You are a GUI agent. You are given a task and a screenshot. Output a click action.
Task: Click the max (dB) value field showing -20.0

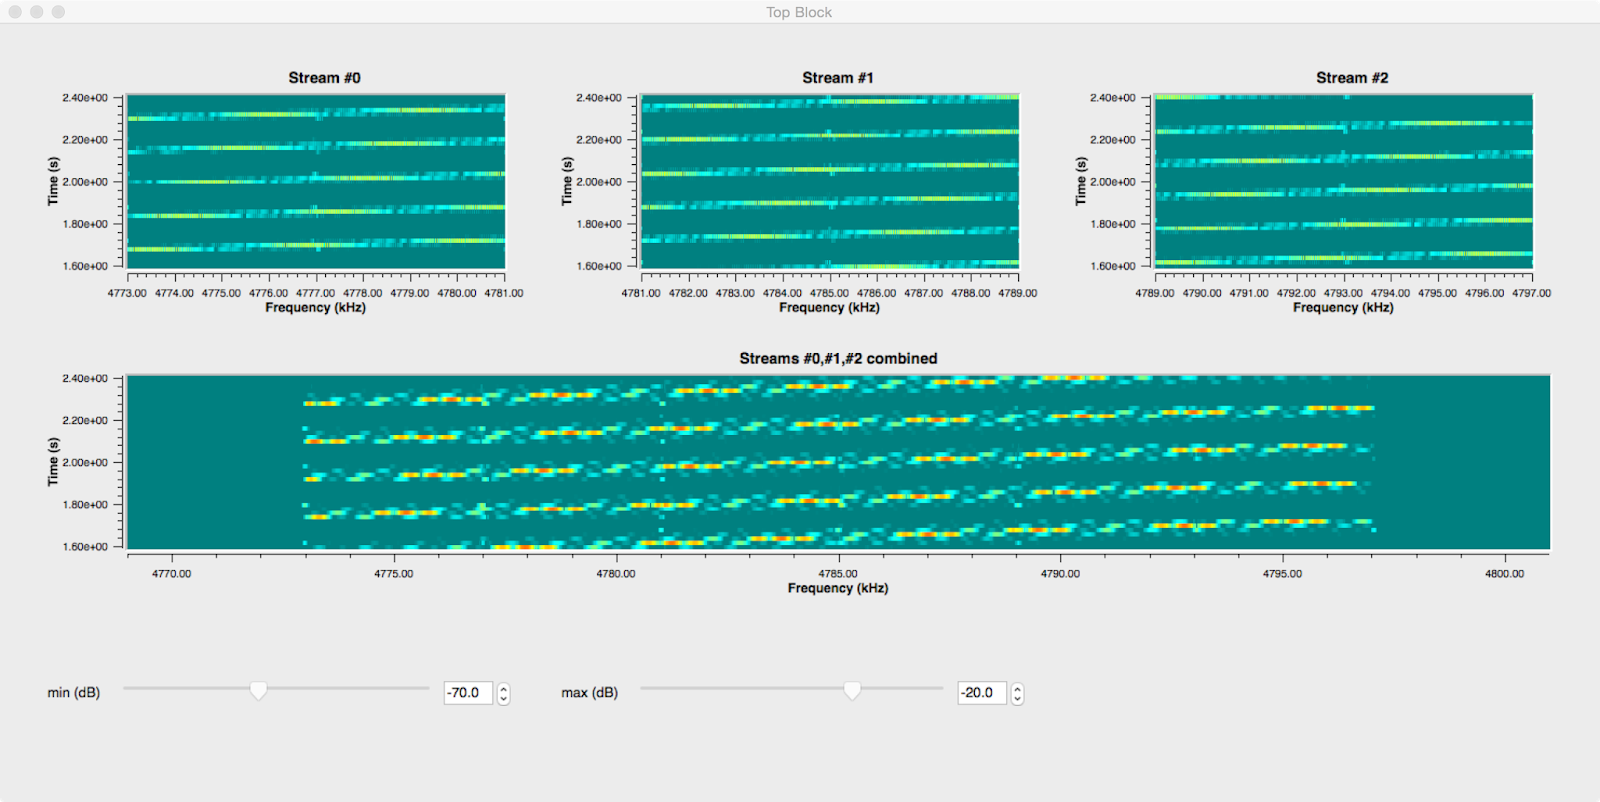[x=982, y=693]
